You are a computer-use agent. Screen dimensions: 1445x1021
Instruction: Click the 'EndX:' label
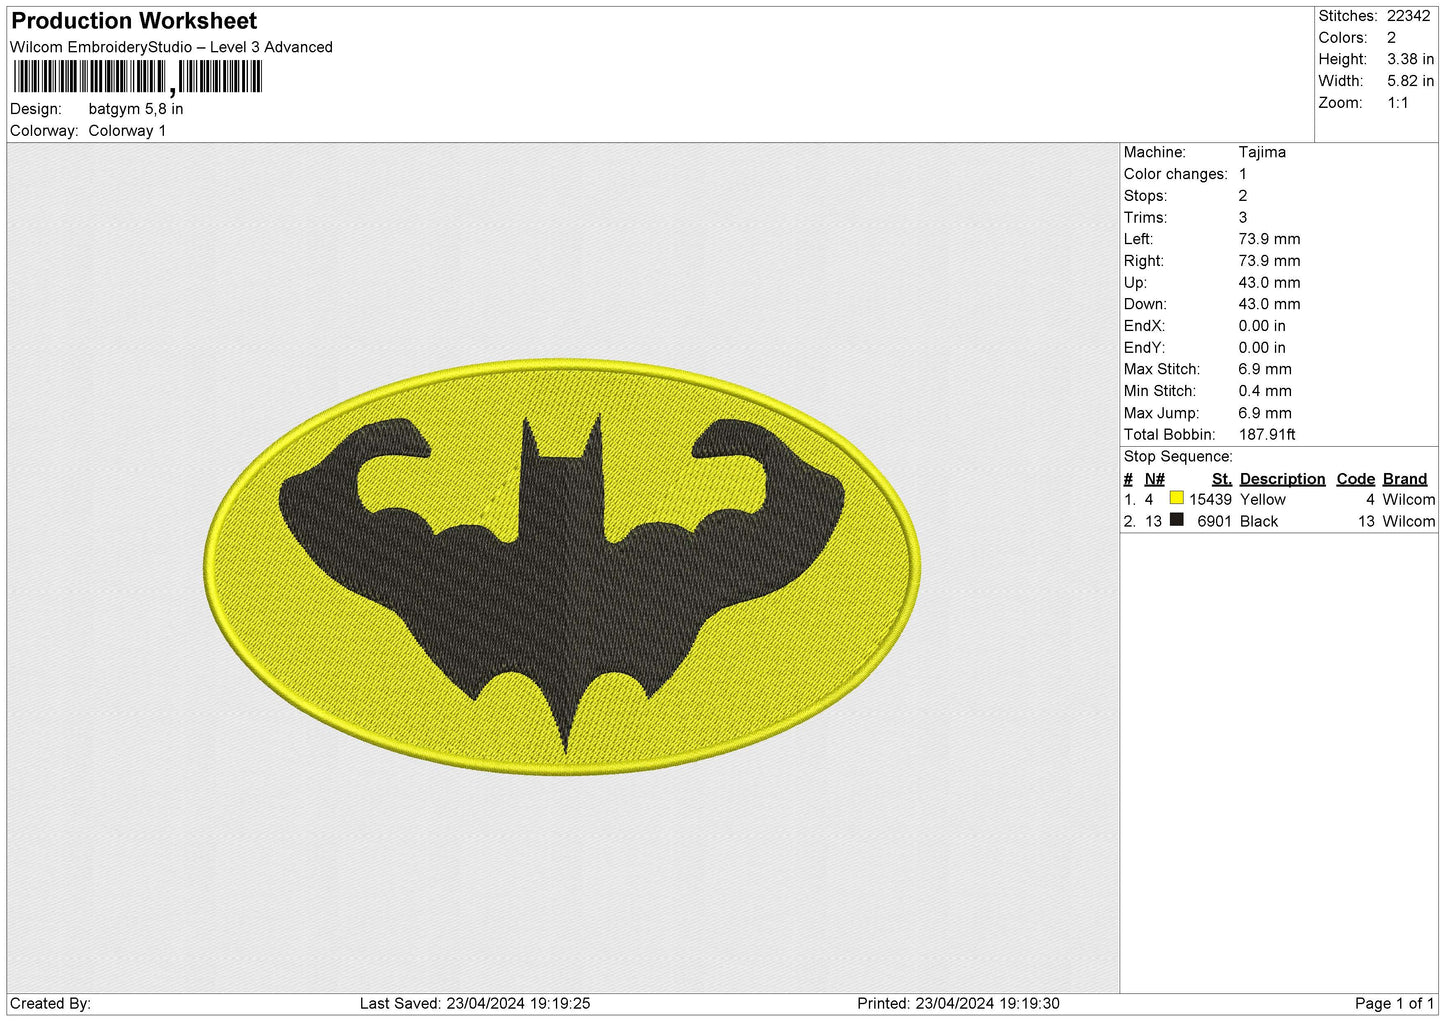(1144, 326)
